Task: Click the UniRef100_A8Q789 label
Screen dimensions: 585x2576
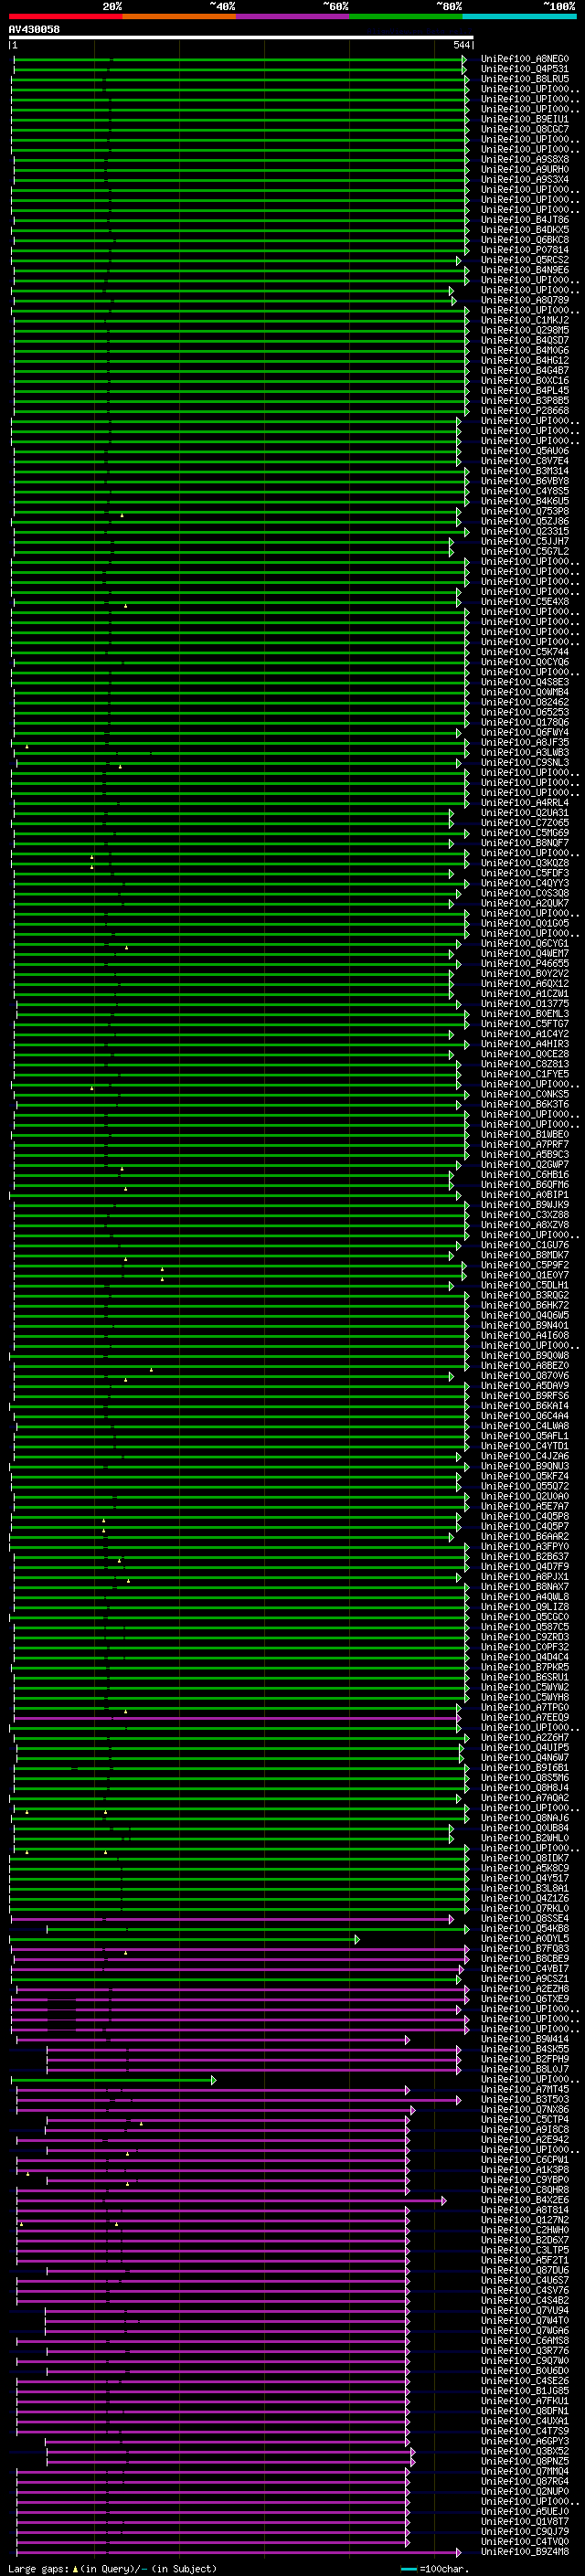Action: click(x=525, y=300)
